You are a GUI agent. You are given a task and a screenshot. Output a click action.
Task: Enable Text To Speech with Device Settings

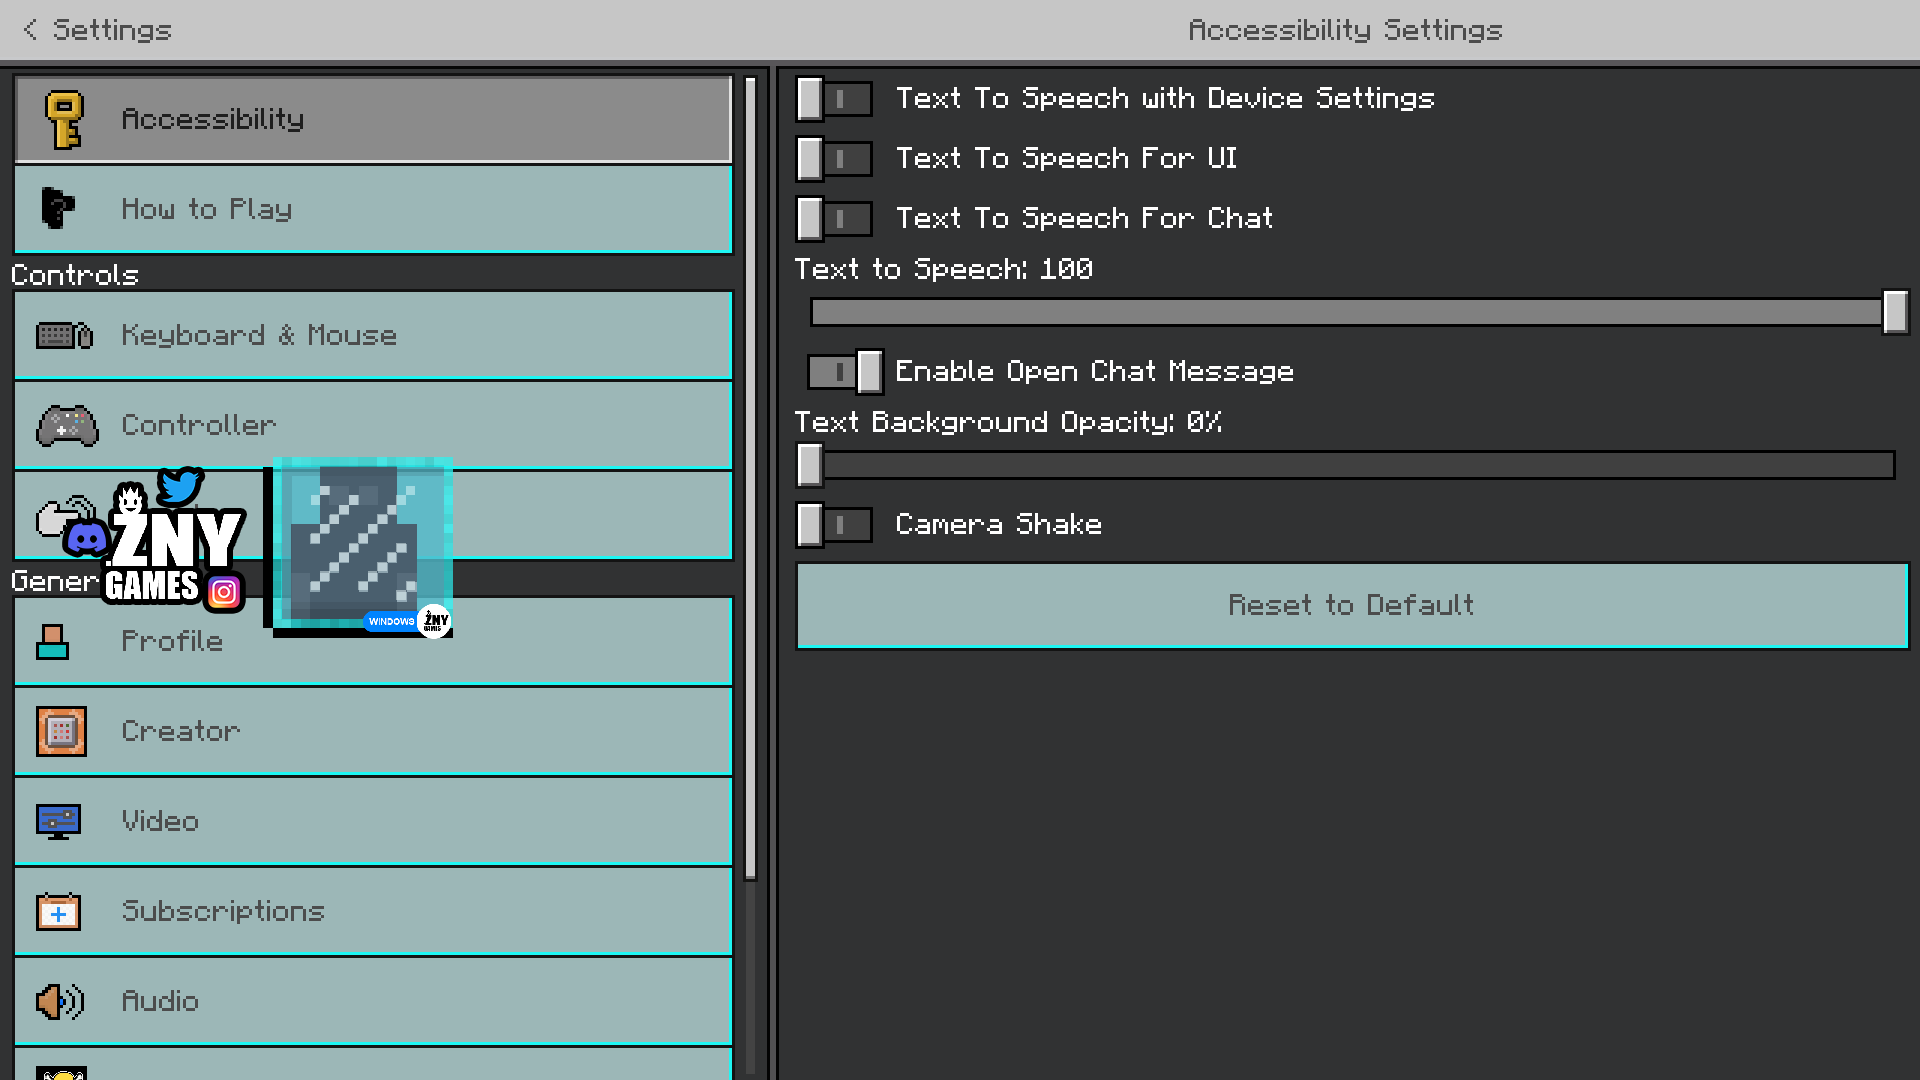click(x=833, y=98)
